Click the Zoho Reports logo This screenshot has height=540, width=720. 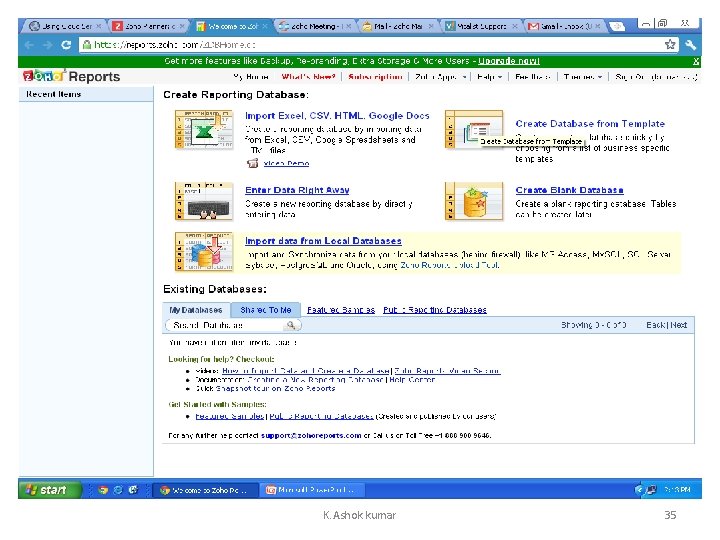(72, 76)
